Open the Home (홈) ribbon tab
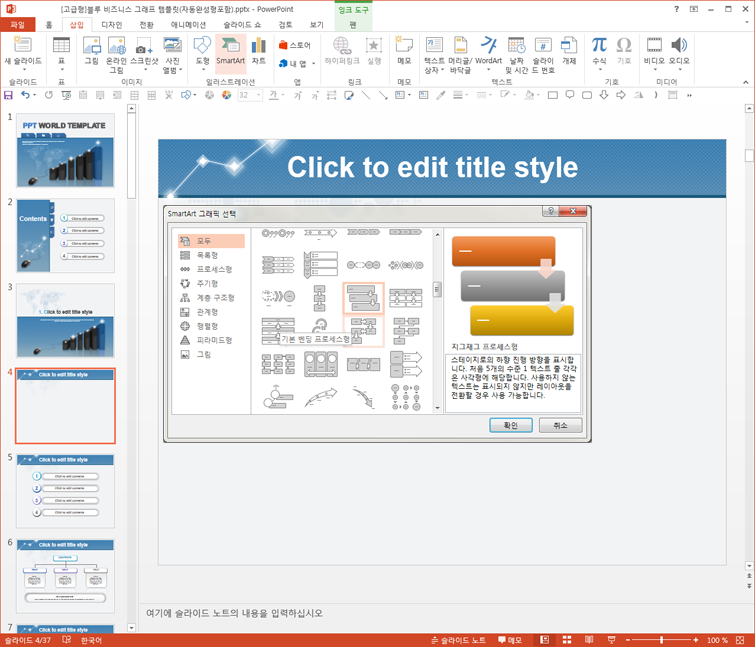Image resolution: width=755 pixels, height=647 pixels. coord(49,25)
